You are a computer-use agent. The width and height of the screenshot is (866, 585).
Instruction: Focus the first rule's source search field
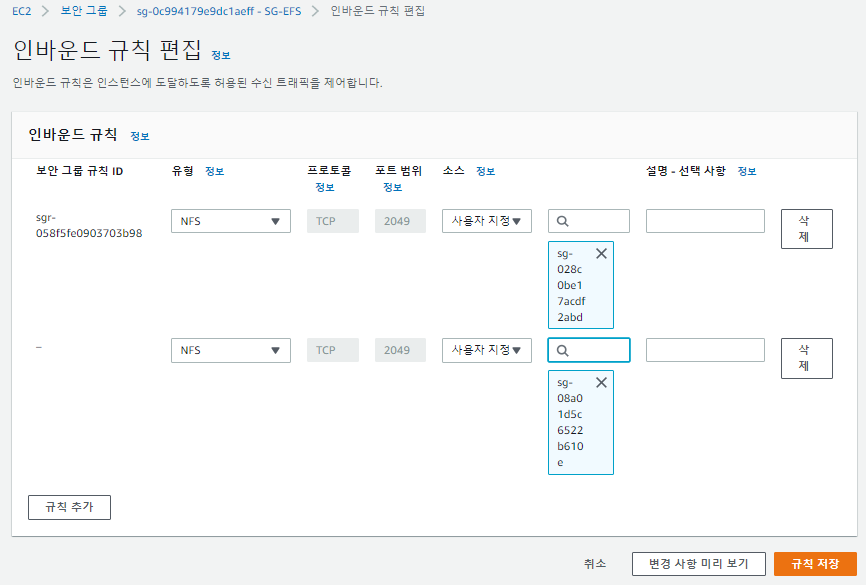pos(589,221)
